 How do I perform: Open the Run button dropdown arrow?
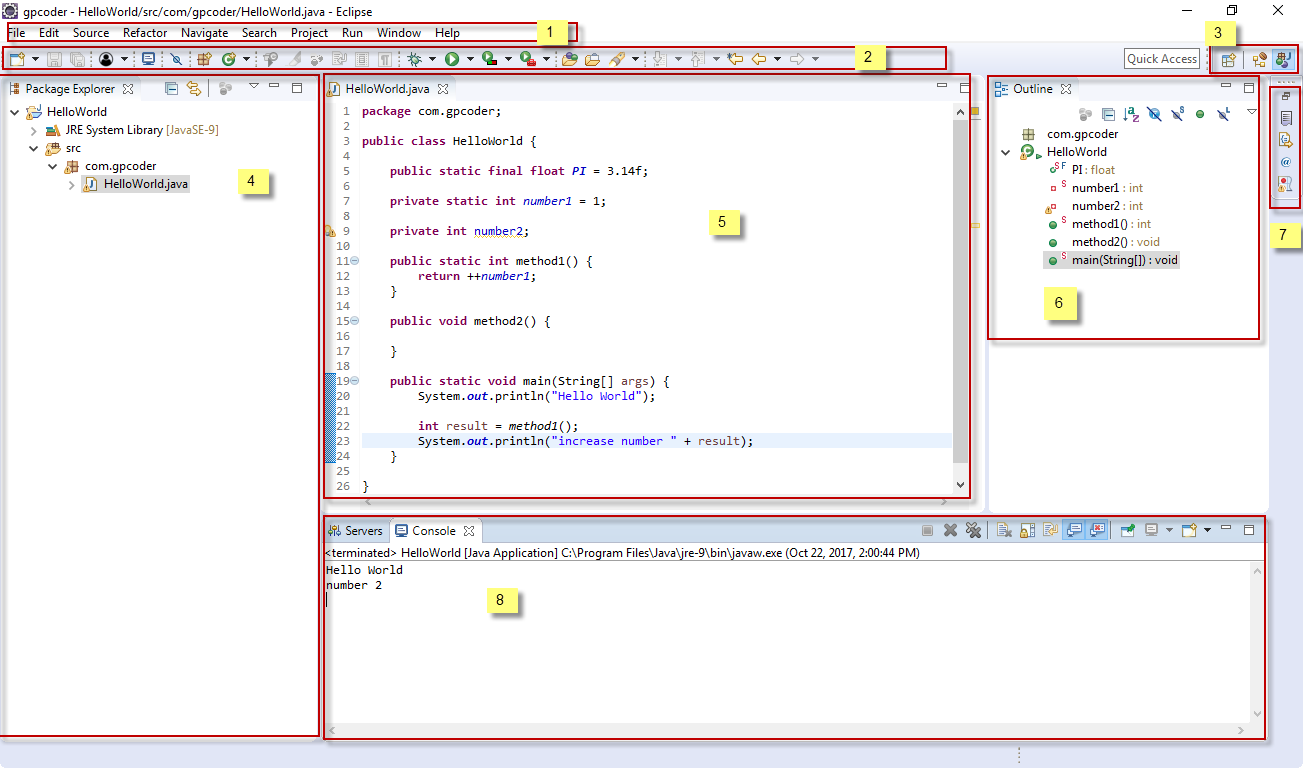coord(470,59)
